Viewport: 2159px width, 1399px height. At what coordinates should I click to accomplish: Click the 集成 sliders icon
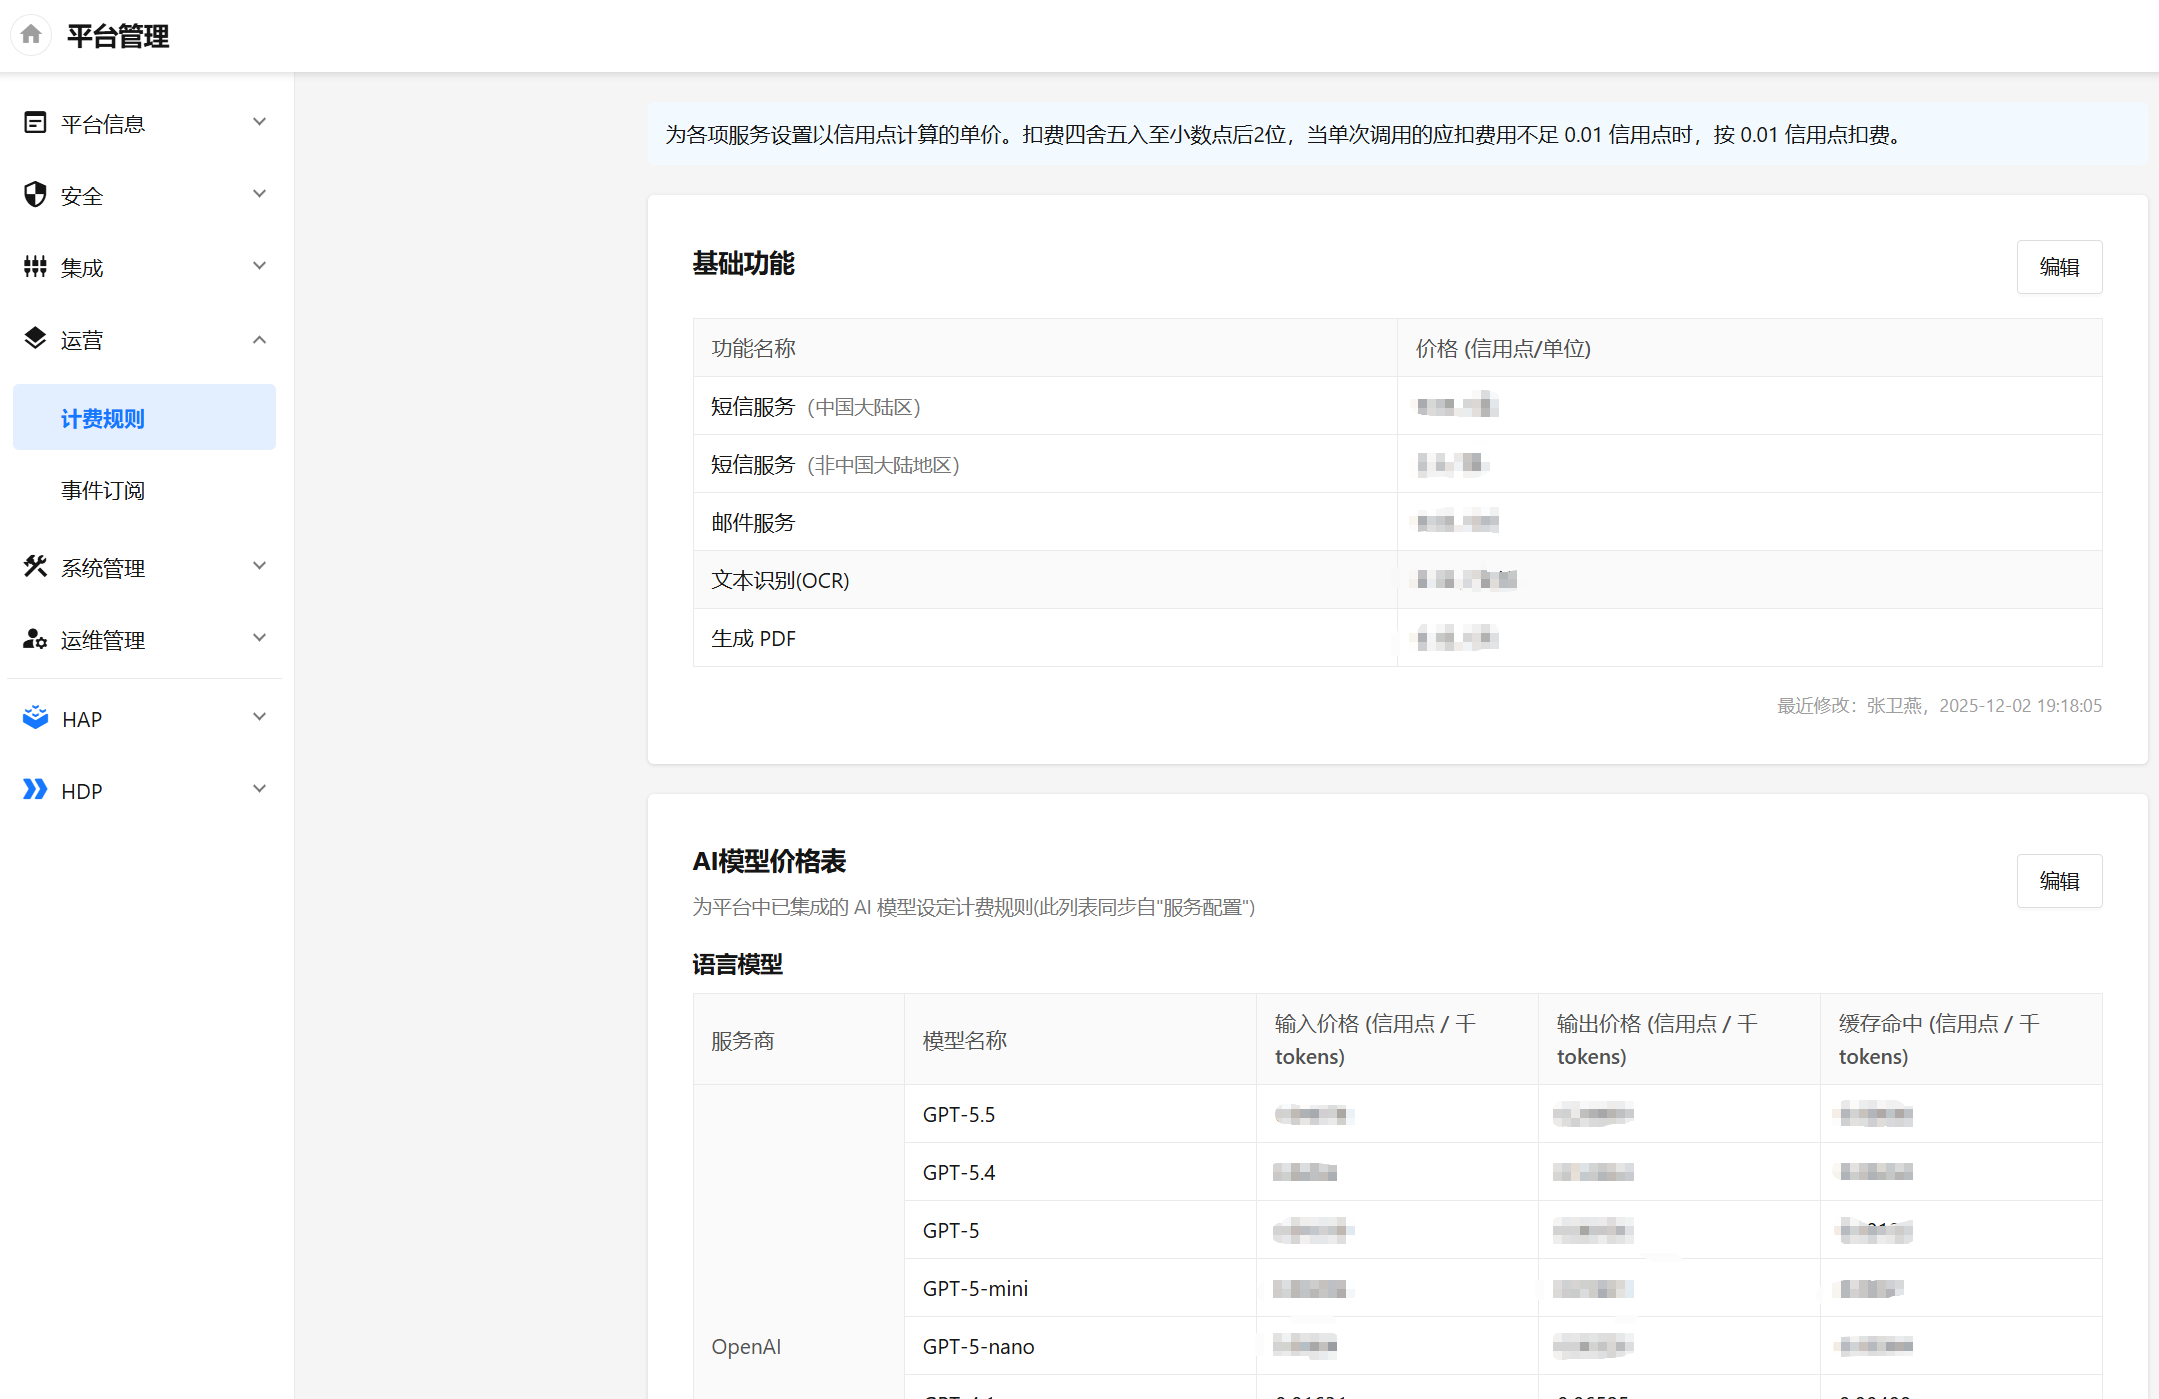pyautogui.click(x=35, y=267)
